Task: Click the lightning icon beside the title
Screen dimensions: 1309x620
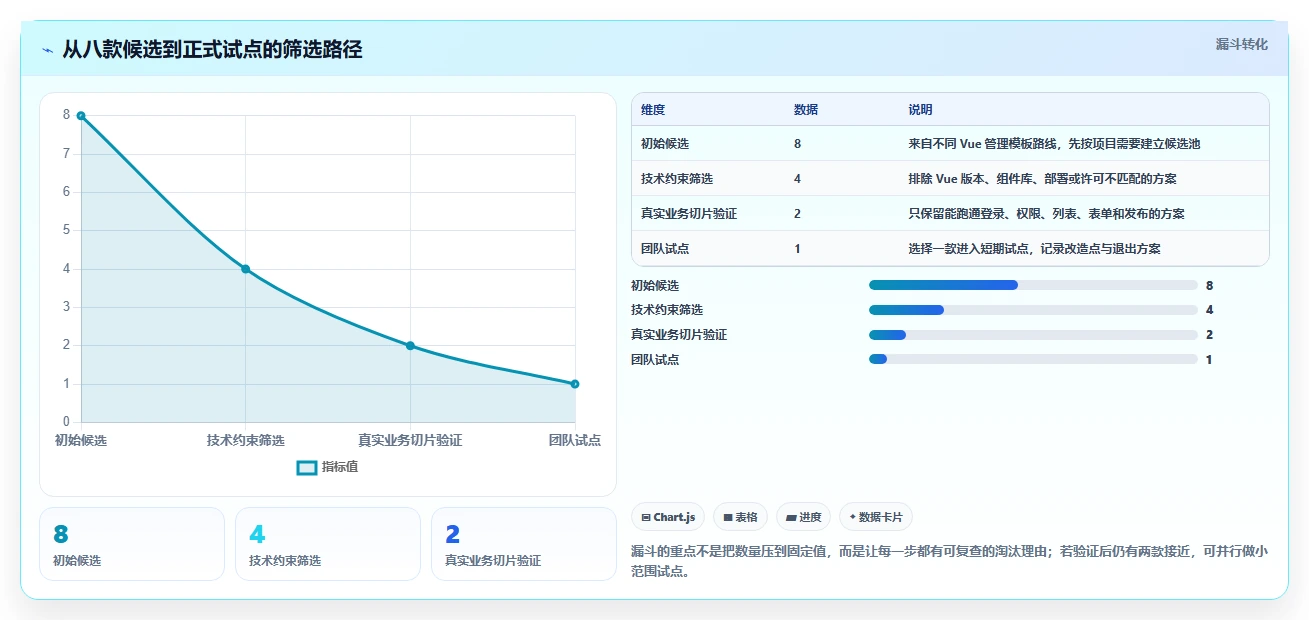Action: pyautogui.click(x=47, y=50)
